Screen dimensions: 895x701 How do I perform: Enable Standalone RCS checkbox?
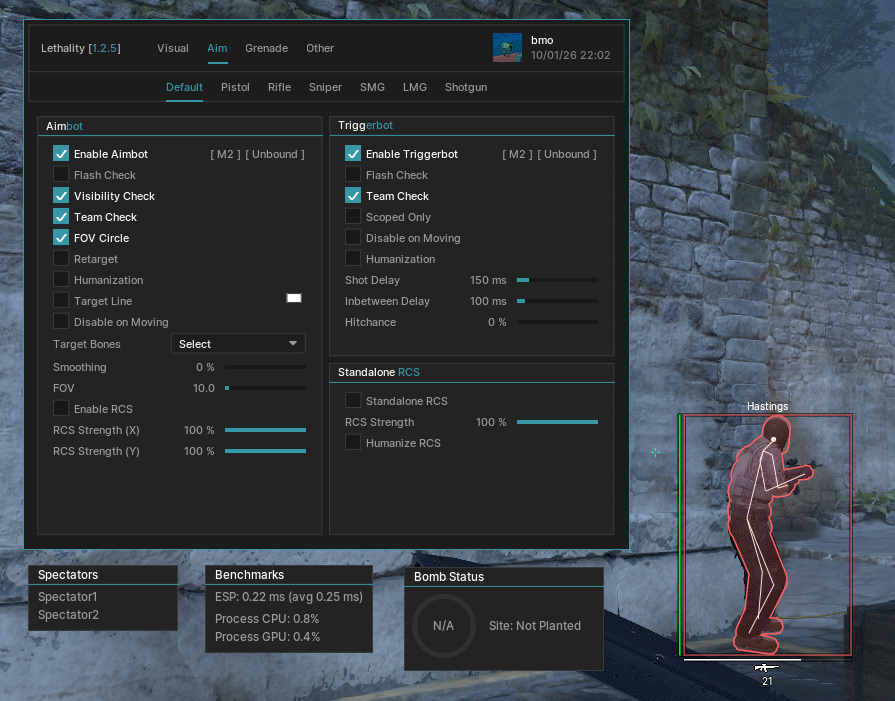pyautogui.click(x=353, y=401)
